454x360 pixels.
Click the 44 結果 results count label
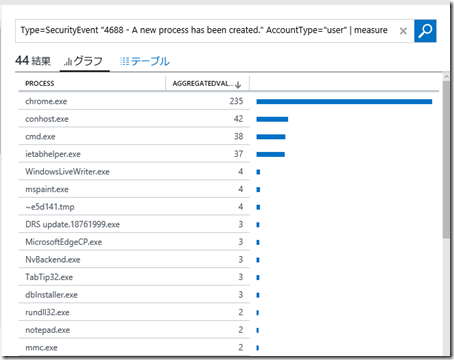pyautogui.click(x=33, y=61)
